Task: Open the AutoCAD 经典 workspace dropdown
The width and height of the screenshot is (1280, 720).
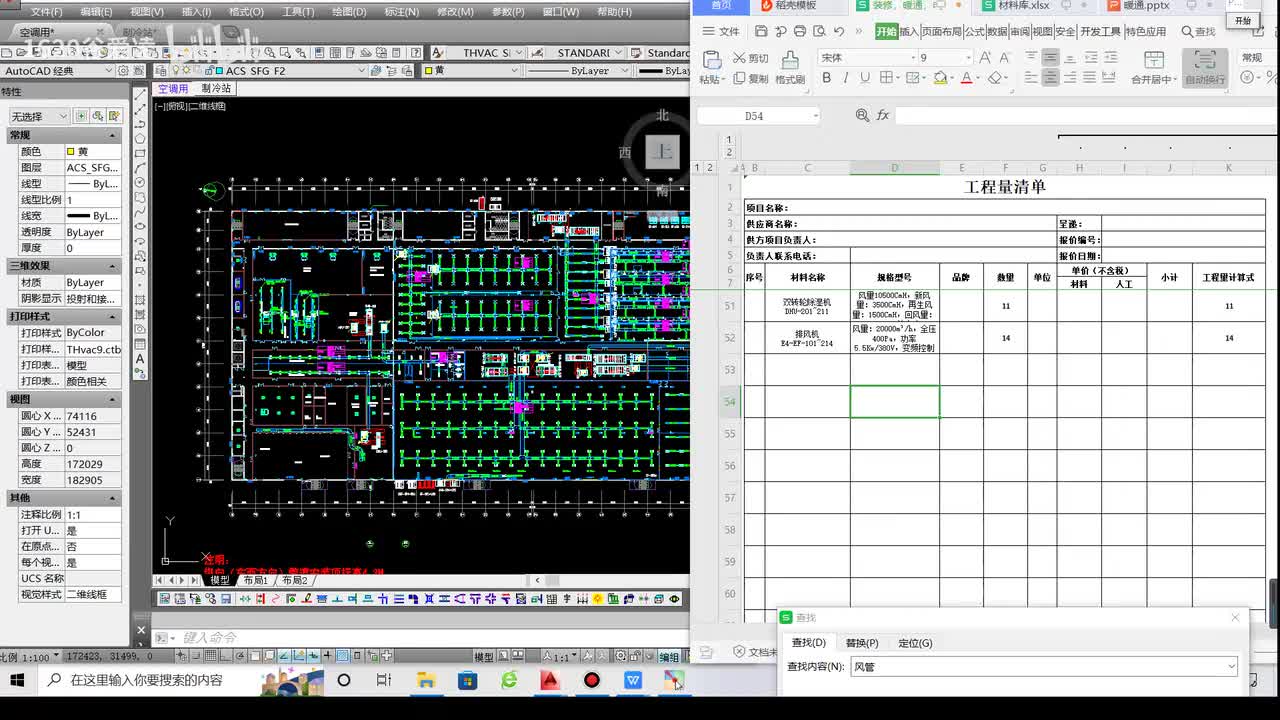Action: pyautogui.click(x=58, y=71)
